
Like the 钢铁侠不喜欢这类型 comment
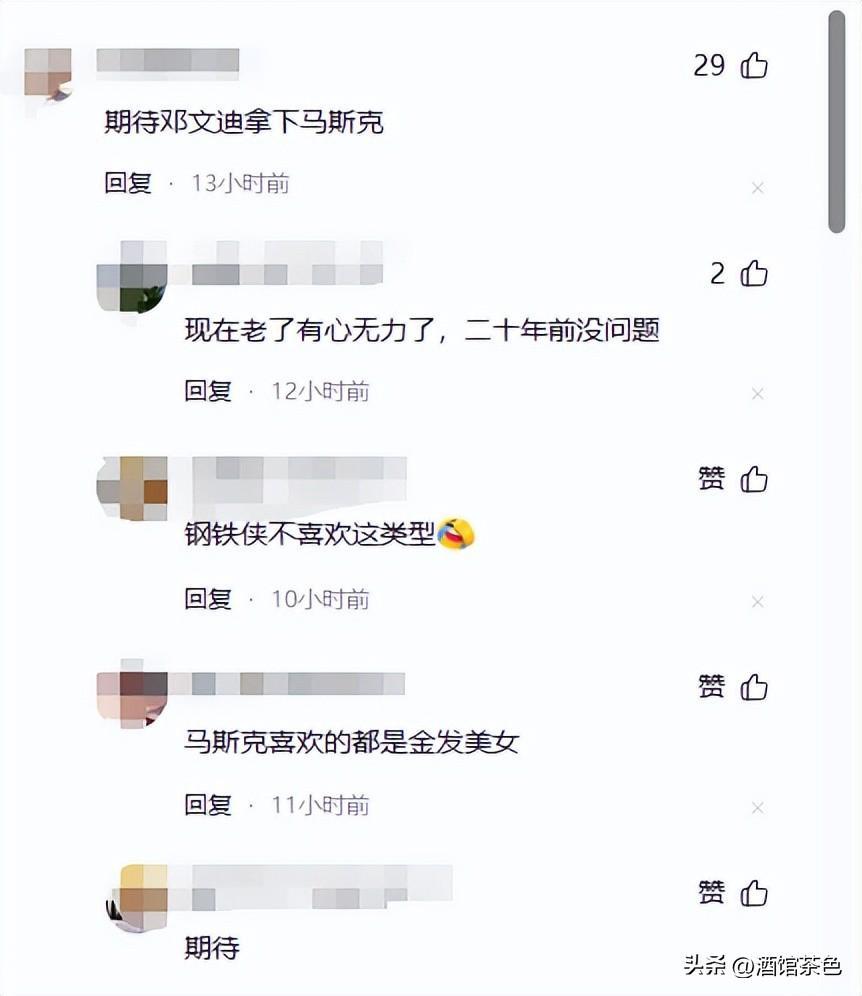[x=754, y=479]
